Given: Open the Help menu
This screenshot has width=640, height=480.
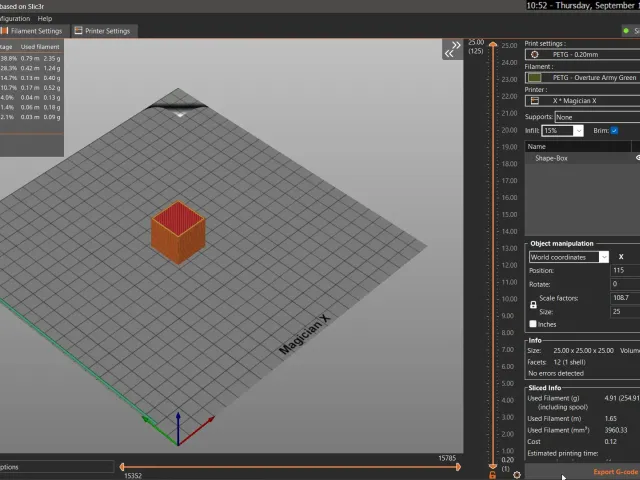Looking at the screenshot, I should (45, 19).
